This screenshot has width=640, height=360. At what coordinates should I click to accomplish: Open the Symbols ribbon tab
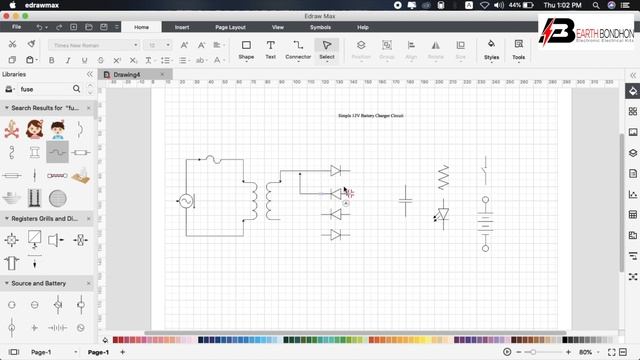tap(320, 27)
